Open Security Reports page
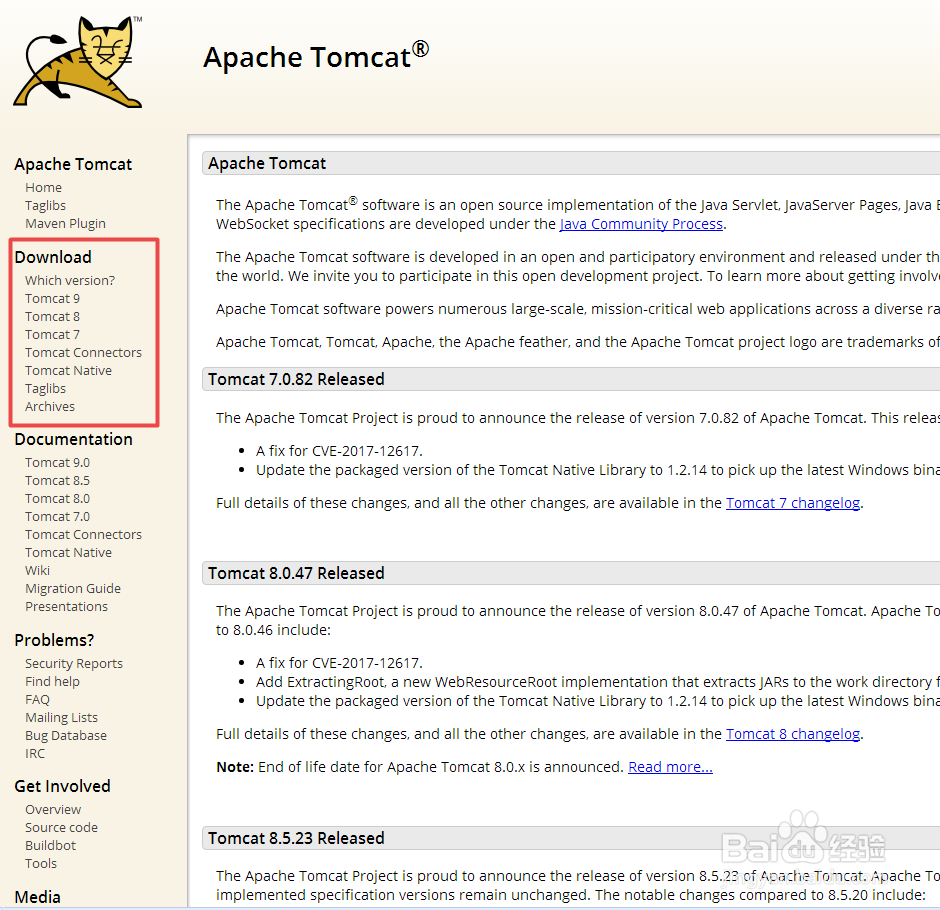This screenshot has width=940, height=910. [74, 664]
